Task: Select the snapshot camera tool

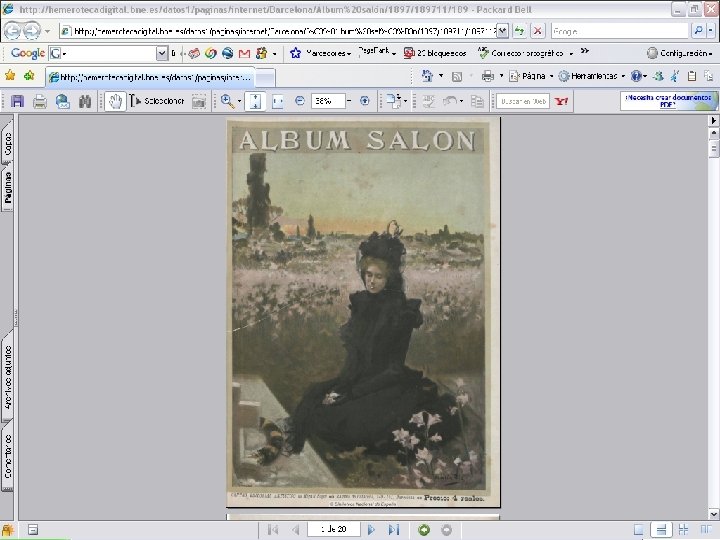Action: tap(198, 101)
